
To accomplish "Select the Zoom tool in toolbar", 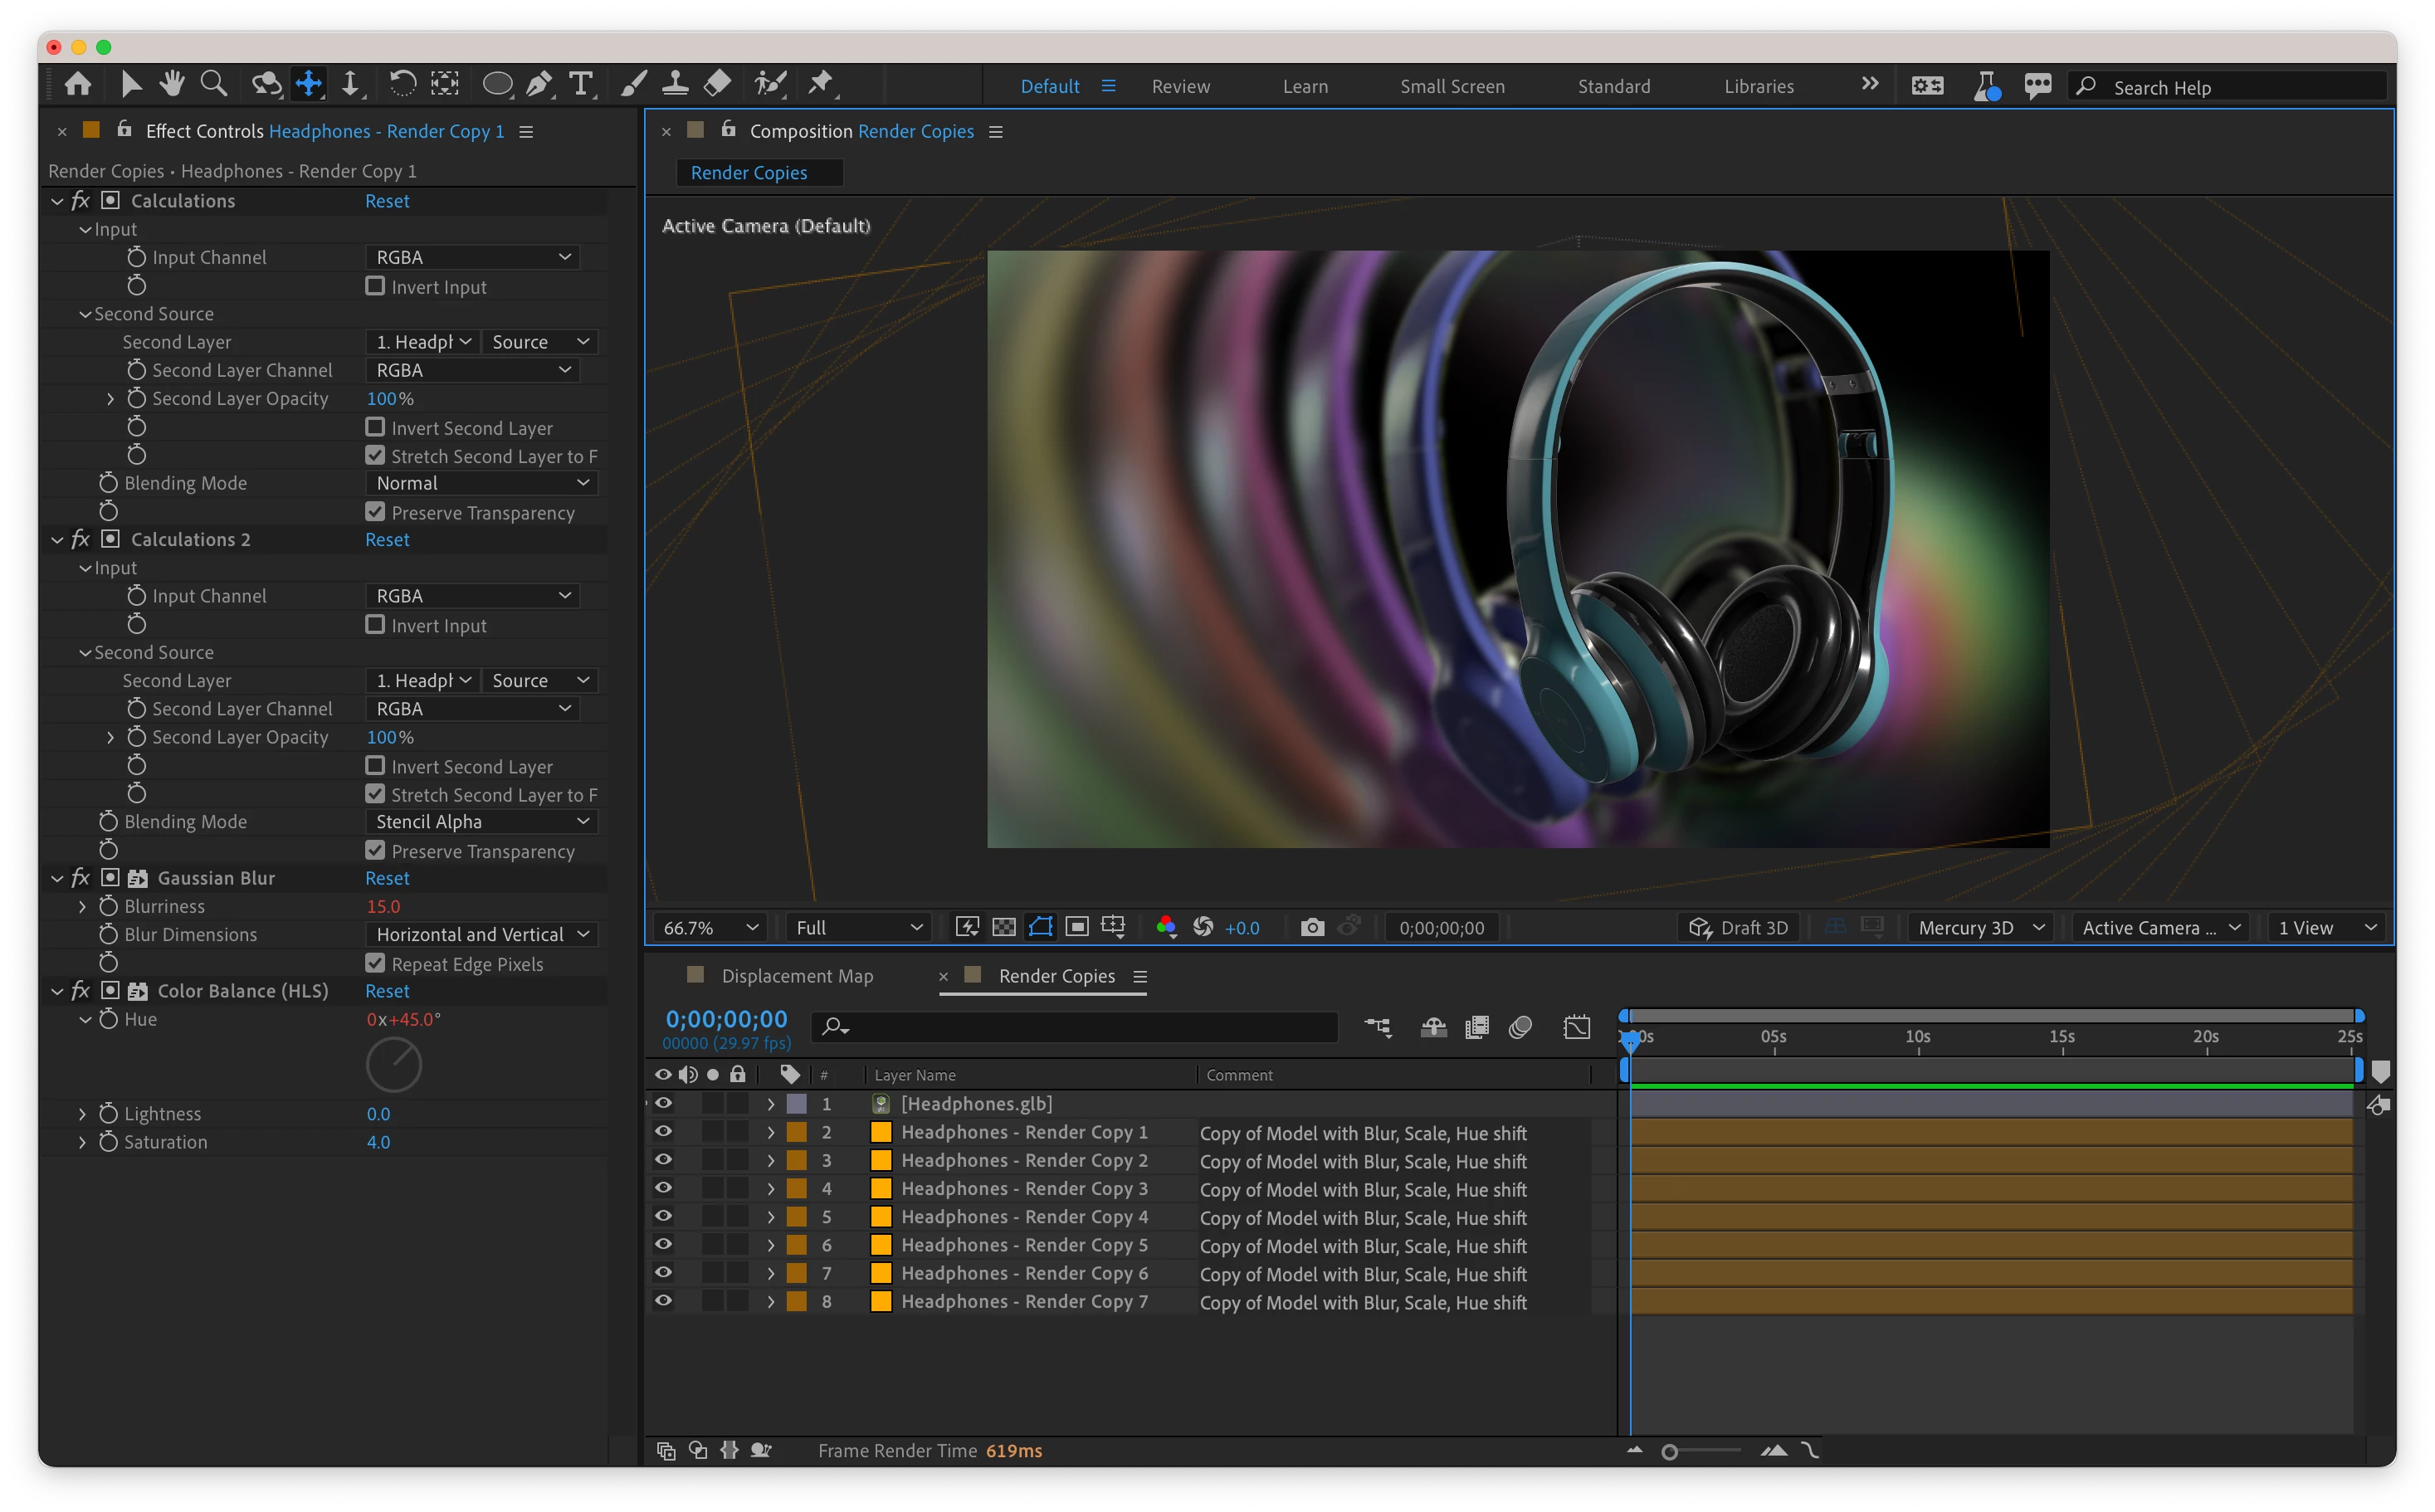I will (213, 84).
